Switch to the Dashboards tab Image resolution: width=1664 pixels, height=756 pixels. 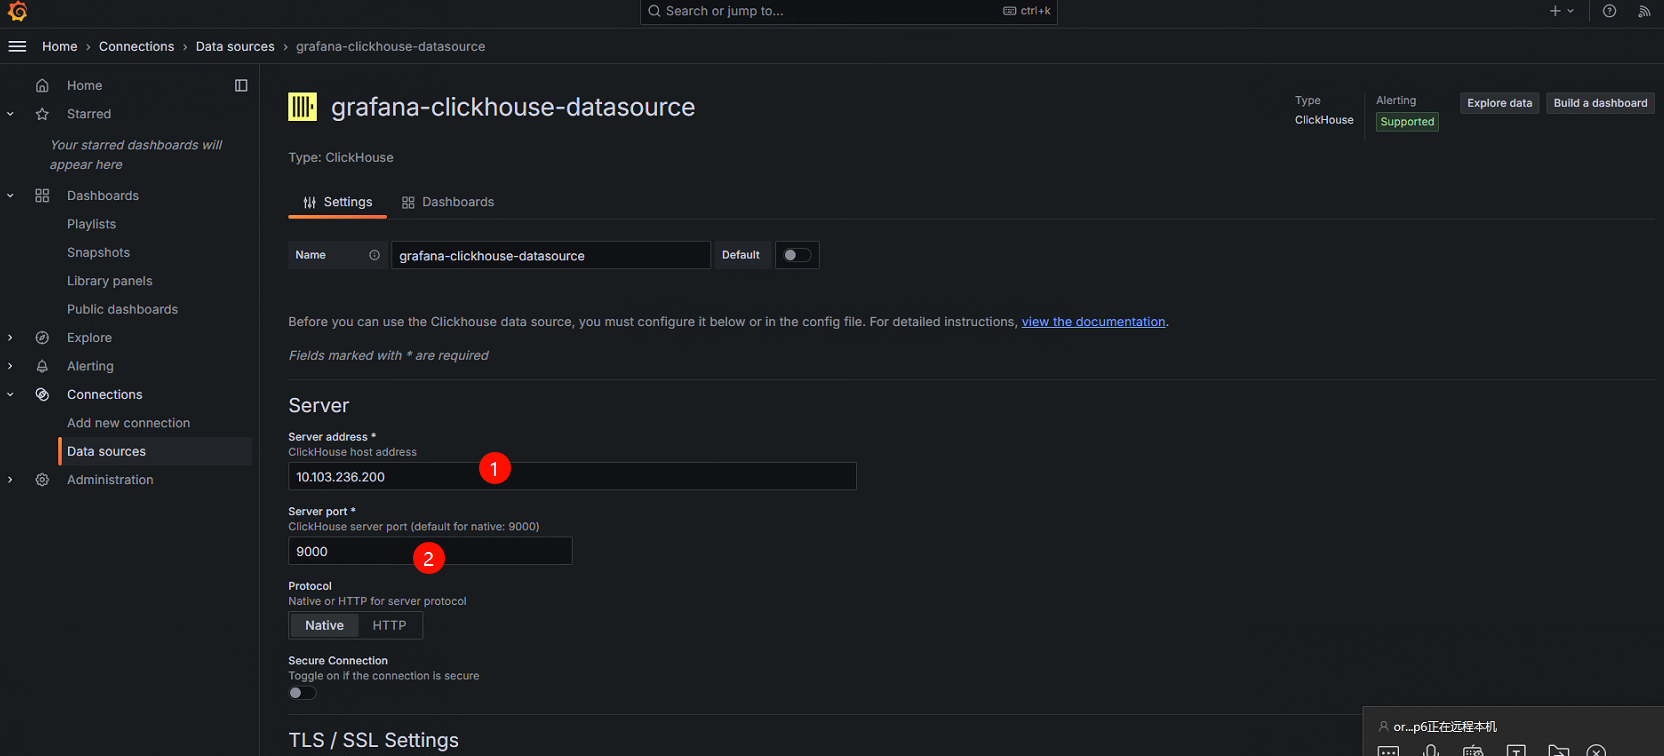pyautogui.click(x=448, y=202)
